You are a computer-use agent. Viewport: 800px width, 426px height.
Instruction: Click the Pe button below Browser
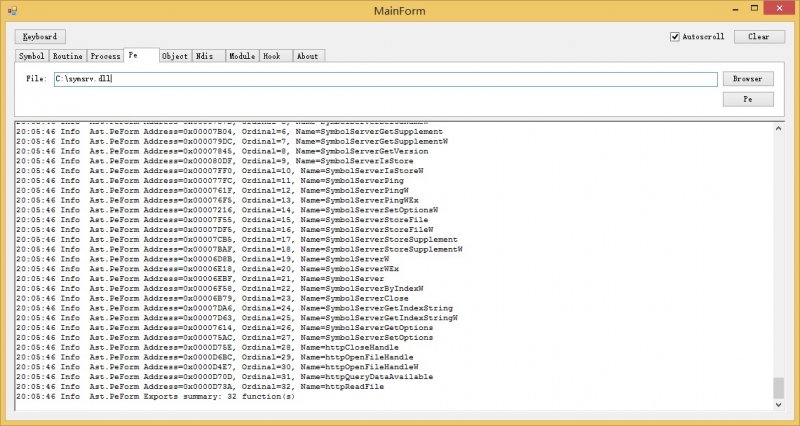[748, 99]
